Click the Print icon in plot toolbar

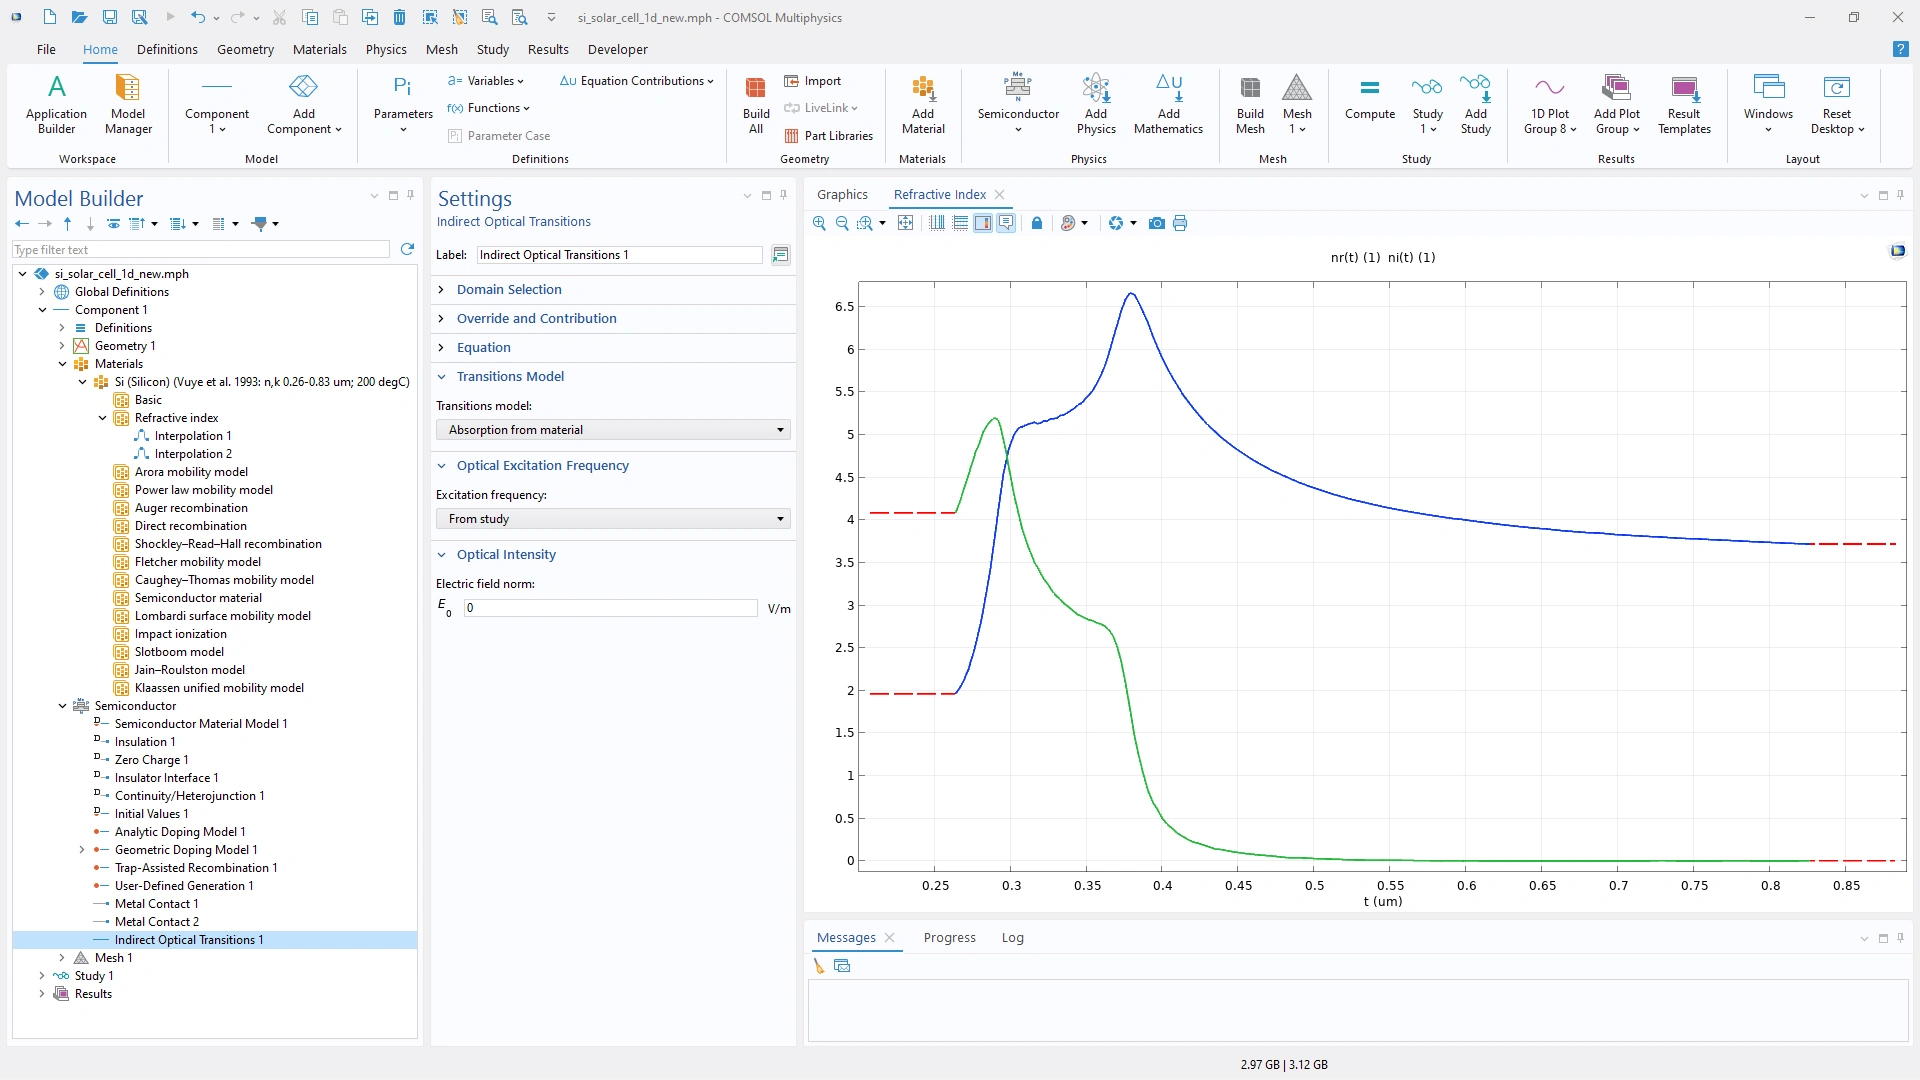1180,224
